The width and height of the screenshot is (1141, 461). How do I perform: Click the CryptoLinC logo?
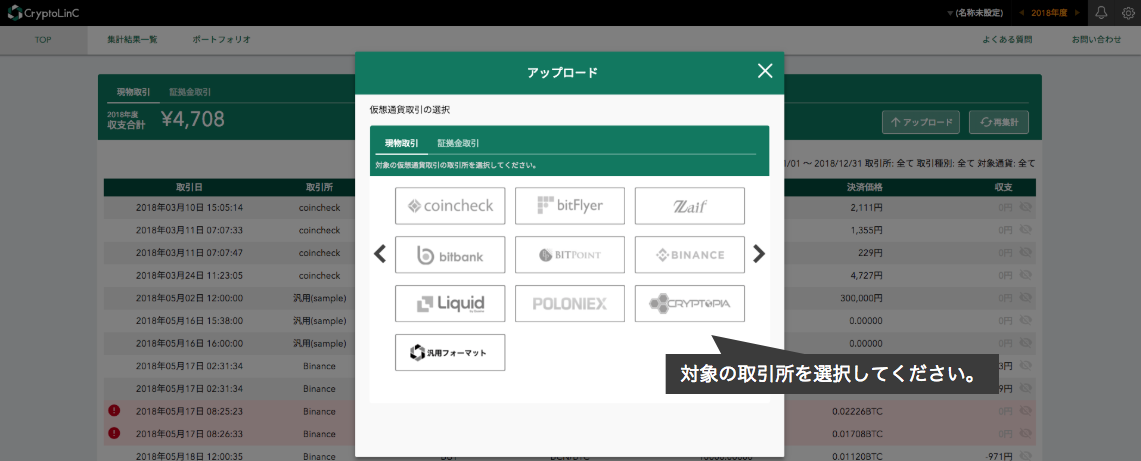point(44,12)
